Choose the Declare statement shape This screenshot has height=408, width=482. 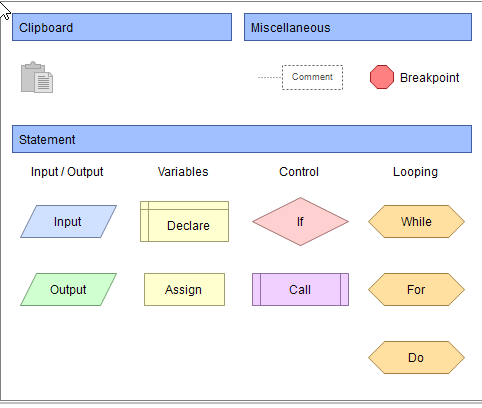click(x=184, y=221)
